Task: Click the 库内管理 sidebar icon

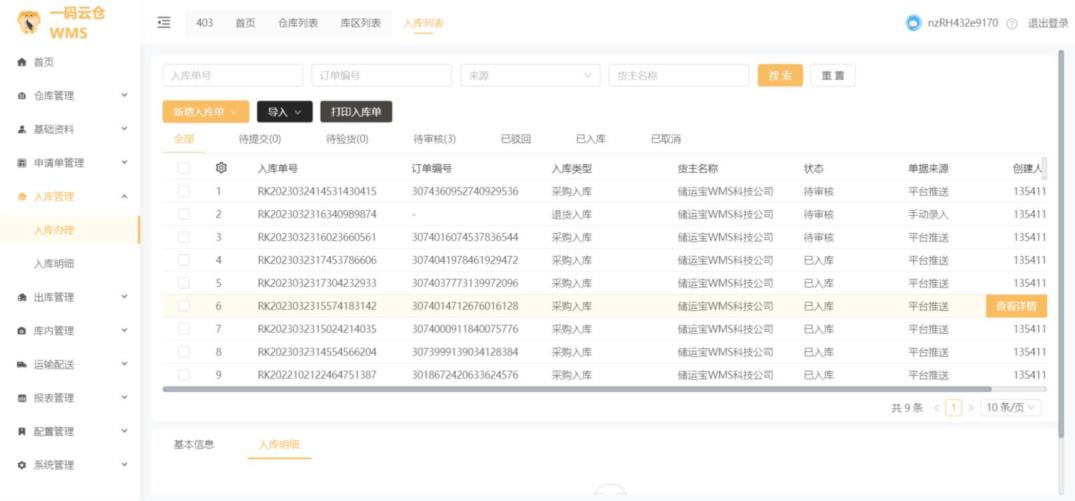Action: pyautogui.click(x=21, y=331)
